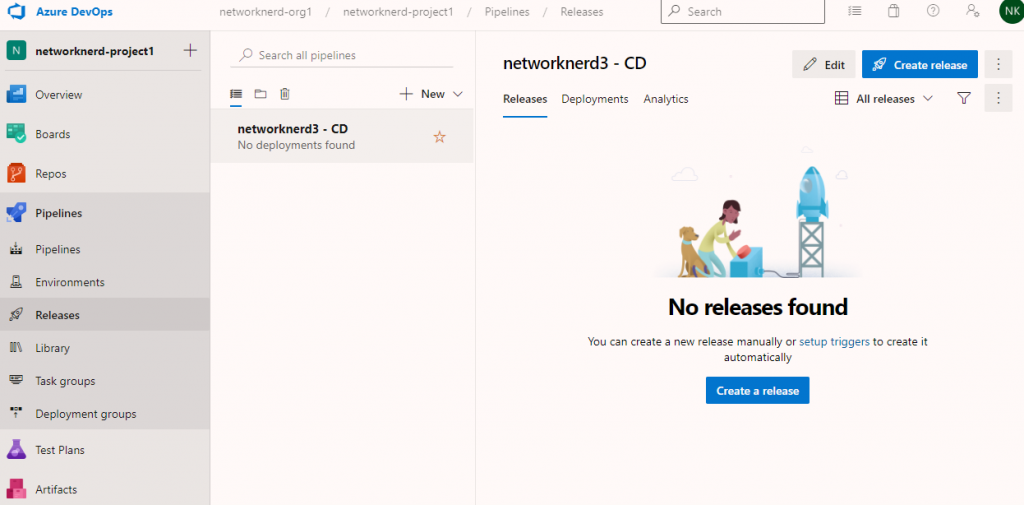The width and height of the screenshot is (1024, 505).
Task: Collapse the Pipelines hub section header
Action: click(x=104, y=213)
